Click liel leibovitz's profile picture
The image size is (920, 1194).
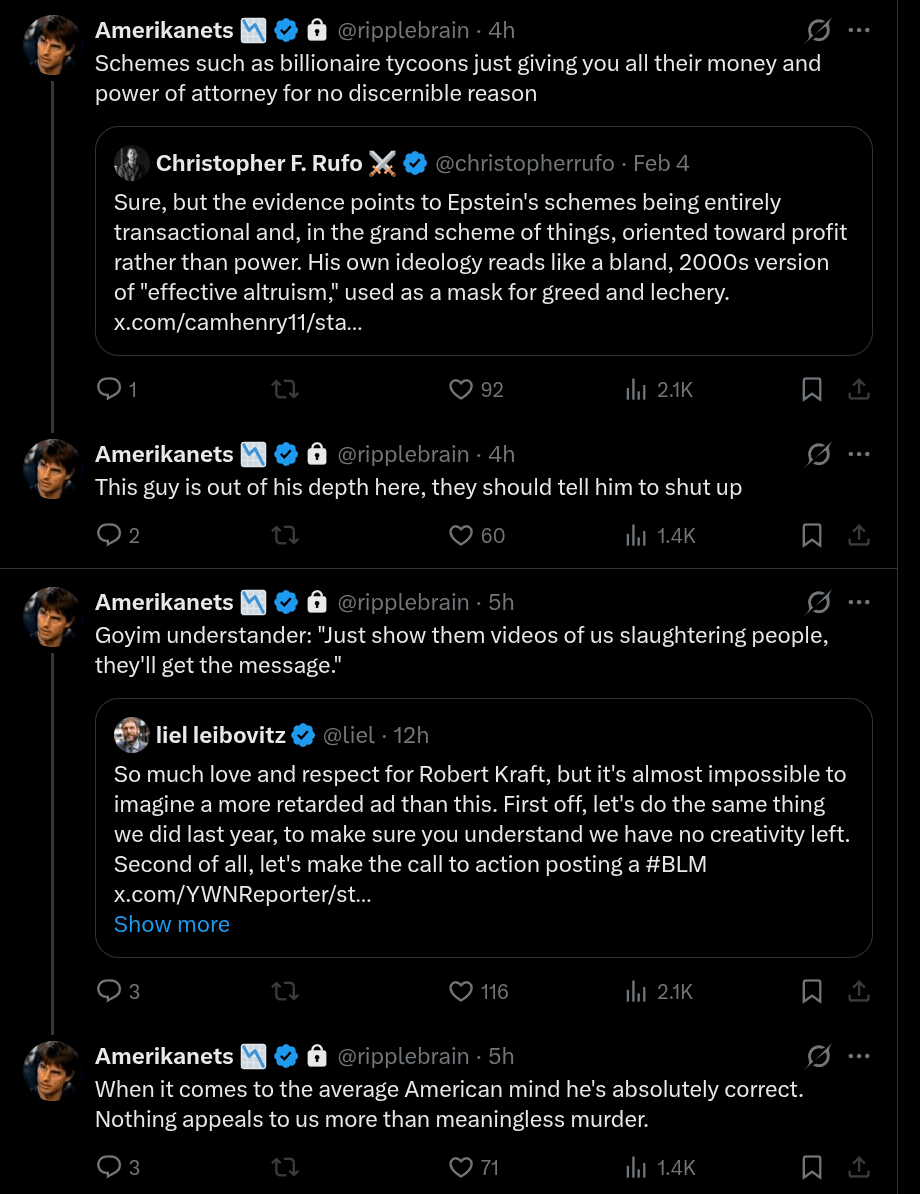[132, 735]
